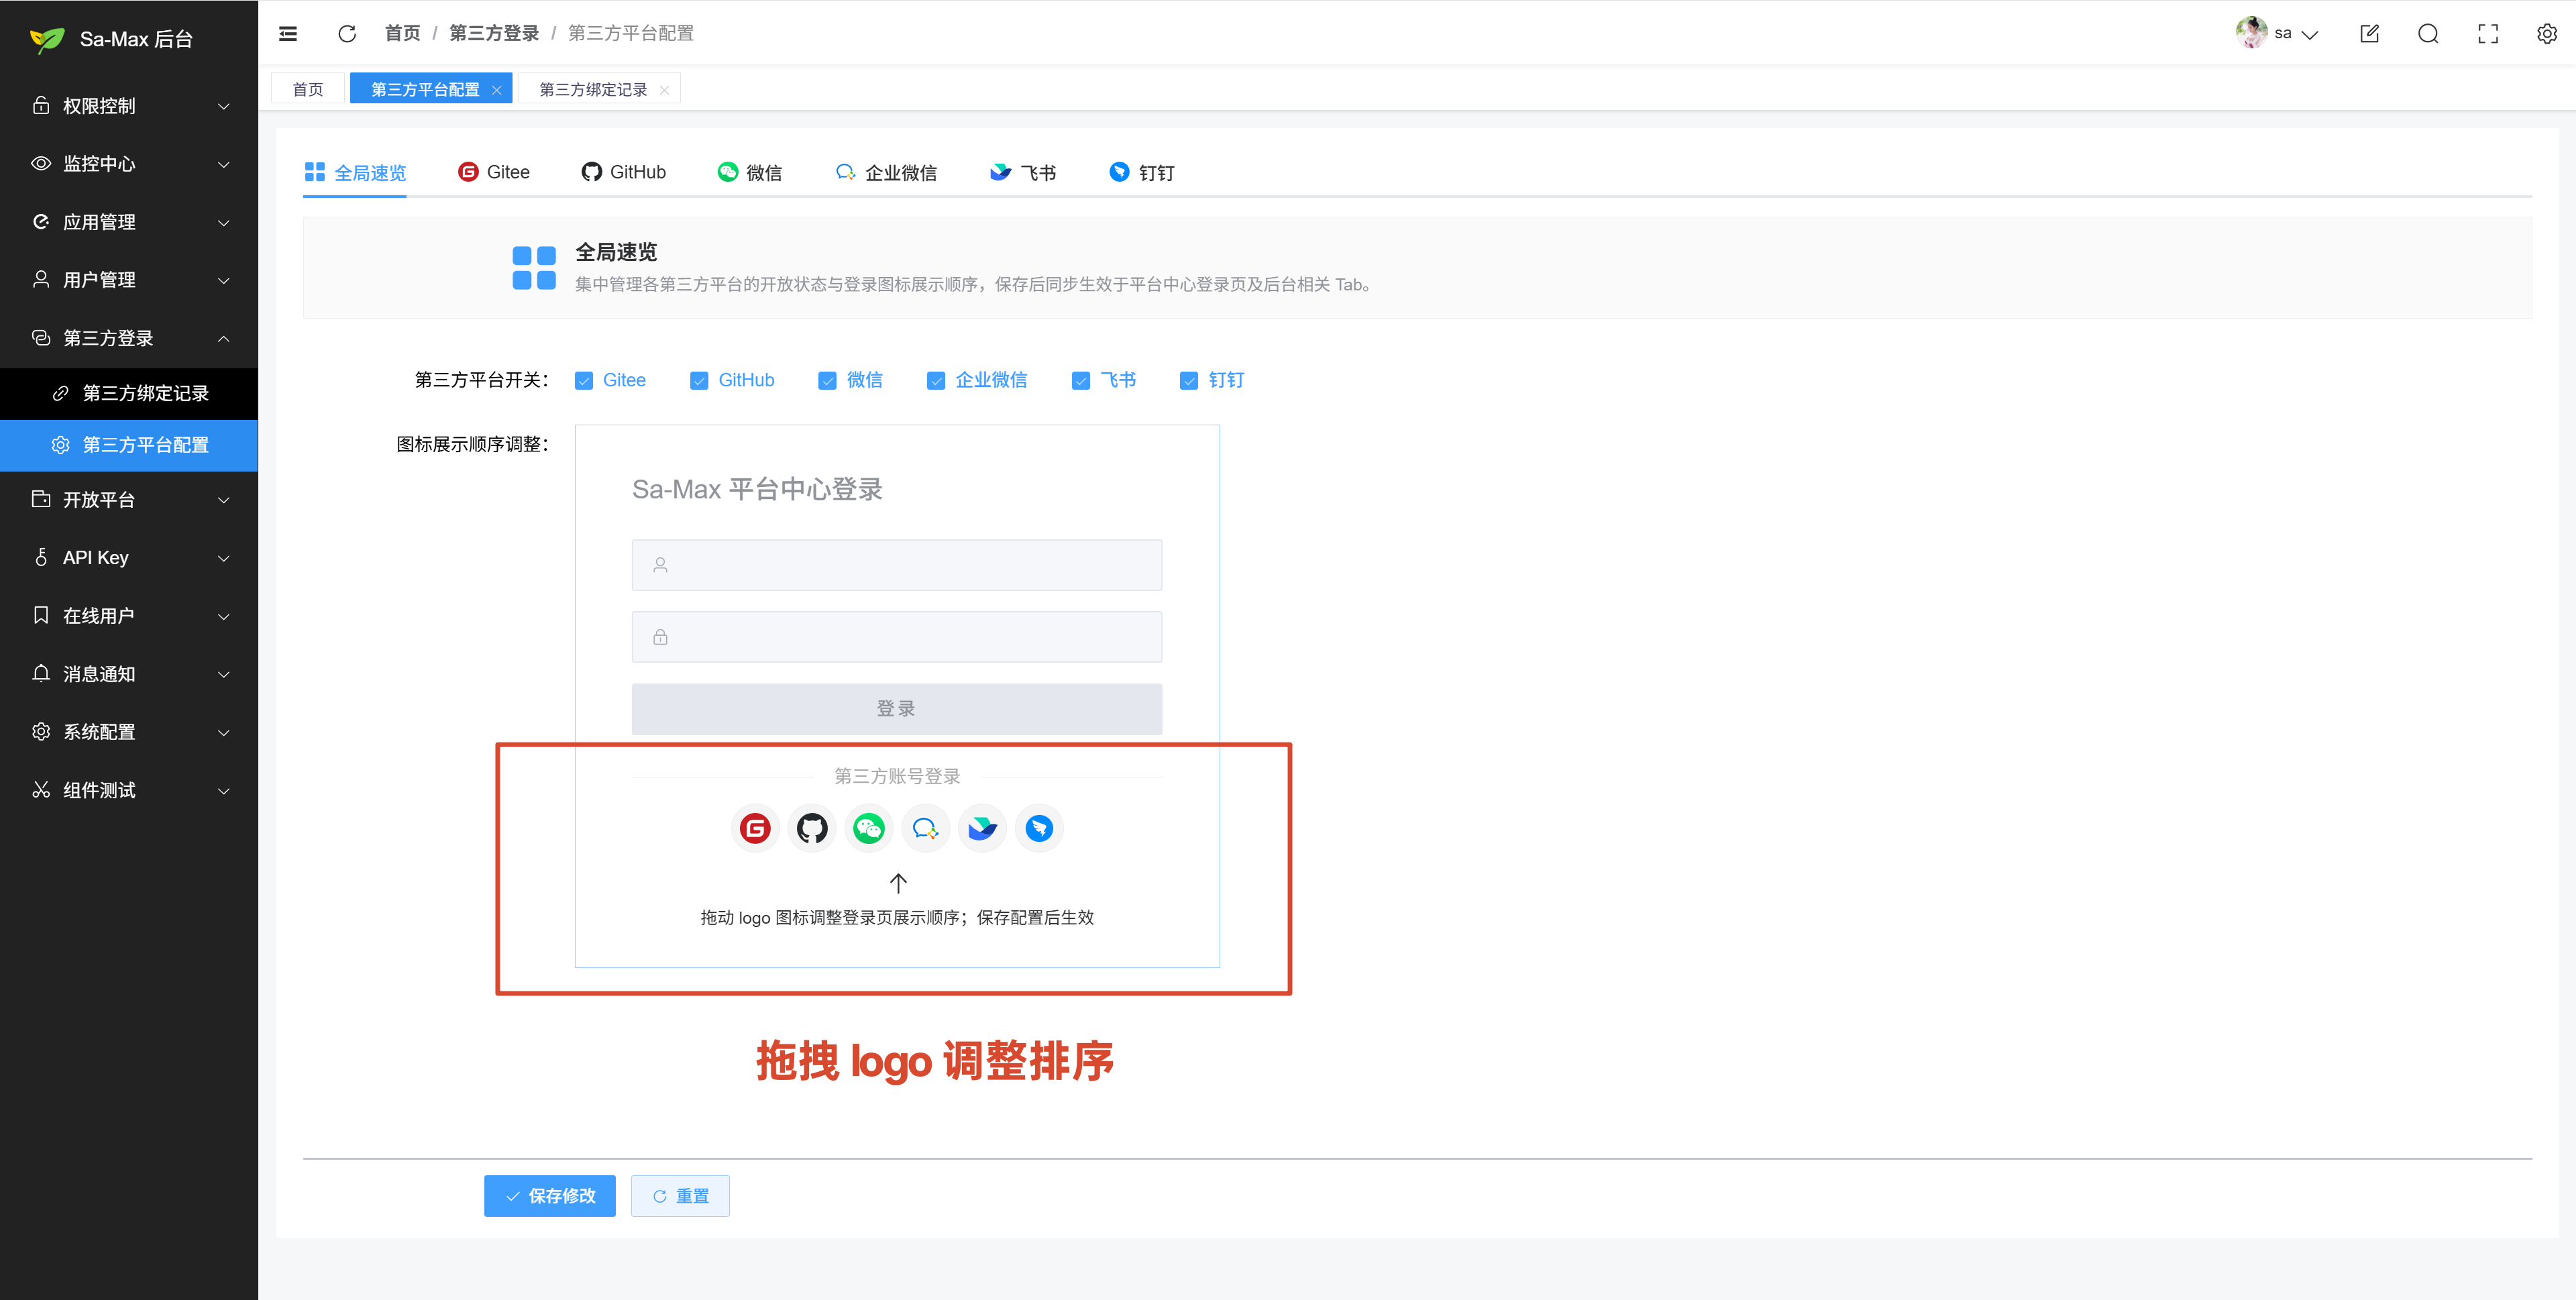Switch to the 钉钉 config tab
Screen dimensions: 2576x1300
pos(1142,172)
